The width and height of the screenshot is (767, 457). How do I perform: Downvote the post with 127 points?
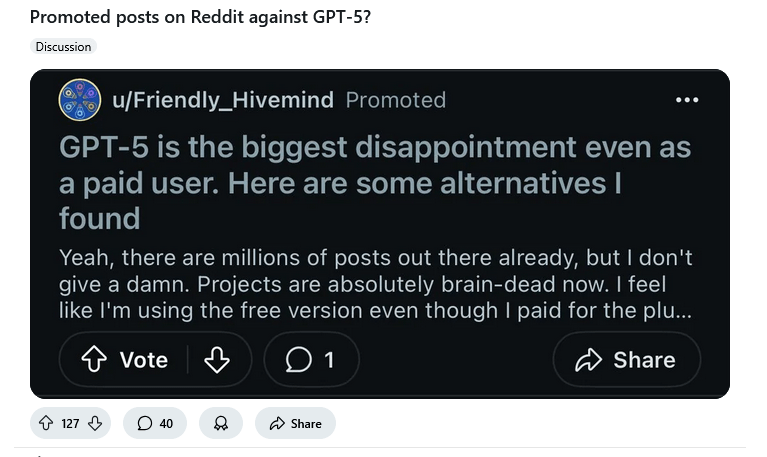pos(95,423)
